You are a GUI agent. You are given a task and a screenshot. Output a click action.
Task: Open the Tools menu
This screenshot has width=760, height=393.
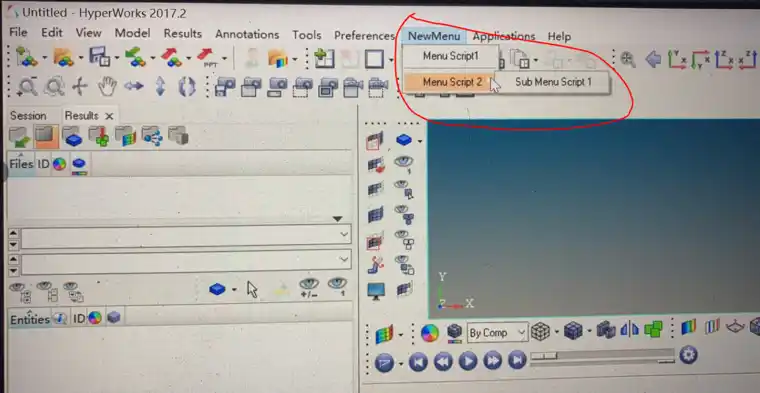[x=306, y=35]
